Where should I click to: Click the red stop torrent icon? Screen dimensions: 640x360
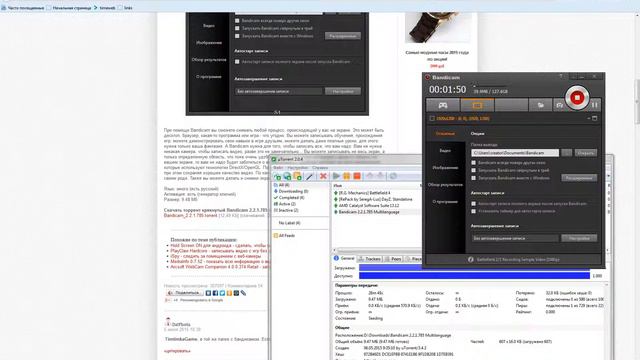pyautogui.click(x=357, y=176)
